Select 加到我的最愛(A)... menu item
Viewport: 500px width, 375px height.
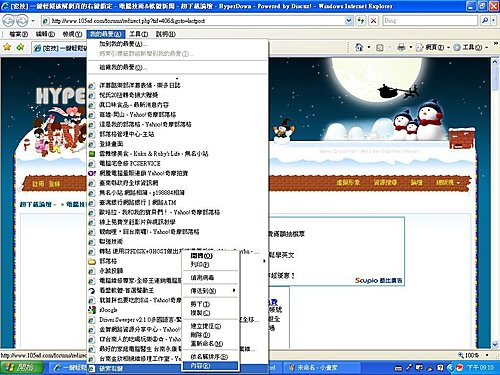click(x=123, y=44)
